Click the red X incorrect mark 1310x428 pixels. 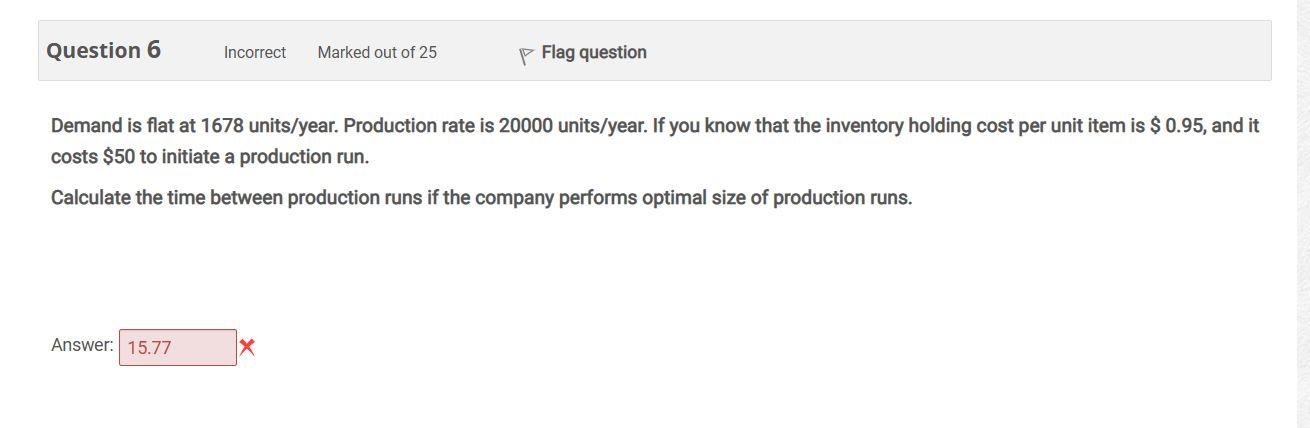click(247, 347)
